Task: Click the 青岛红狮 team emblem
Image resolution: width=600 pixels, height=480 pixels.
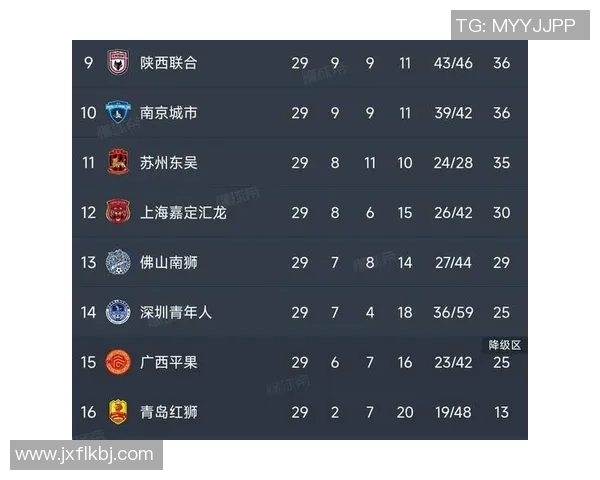Action: coord(118,411)
